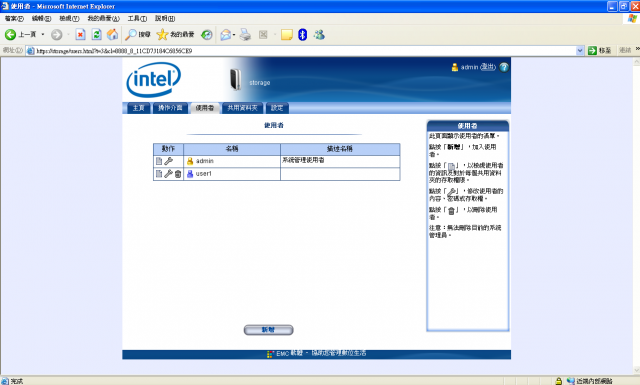Open the 工具(T) menu

[137, 19]
